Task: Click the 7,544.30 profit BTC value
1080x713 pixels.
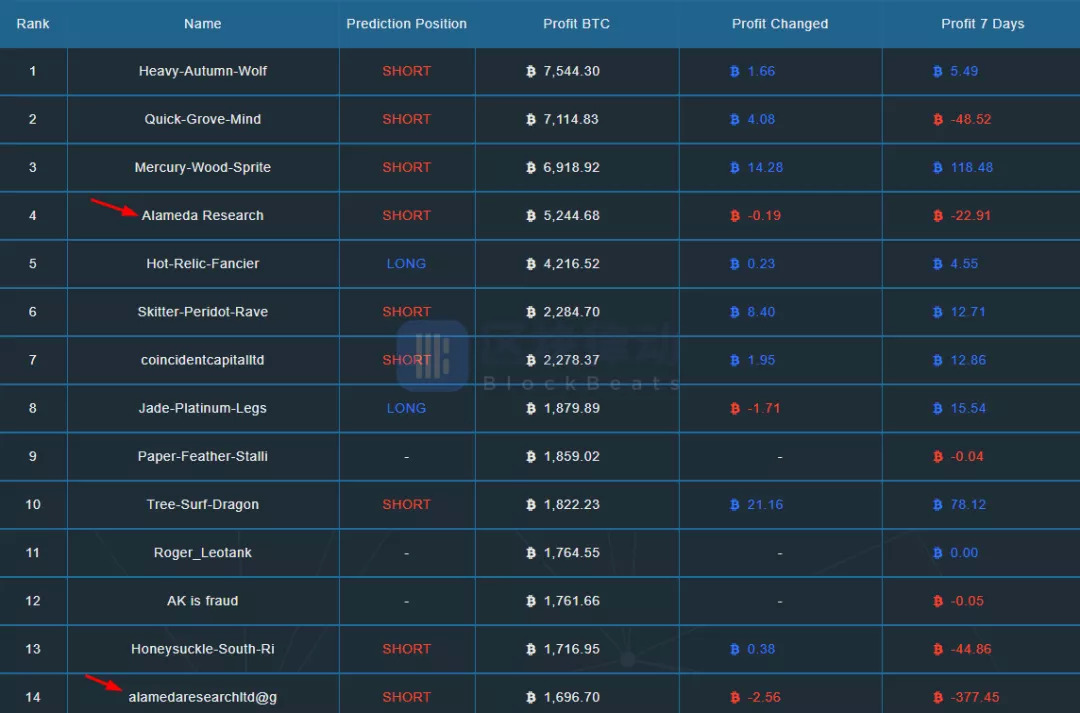Action: pos(571,71)
